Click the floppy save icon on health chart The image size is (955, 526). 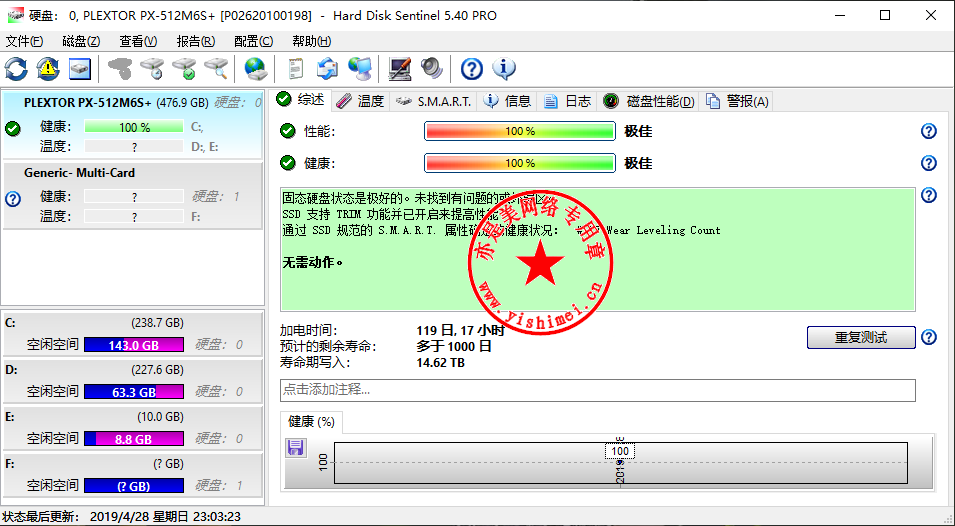tap(295, 447)
